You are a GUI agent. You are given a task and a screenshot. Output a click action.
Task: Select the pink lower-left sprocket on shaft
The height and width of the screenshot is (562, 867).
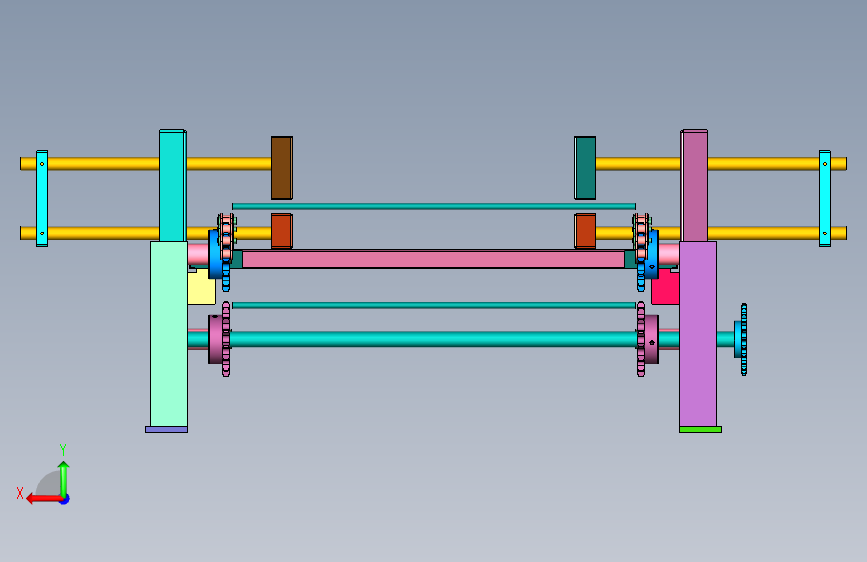click(226, 339)
